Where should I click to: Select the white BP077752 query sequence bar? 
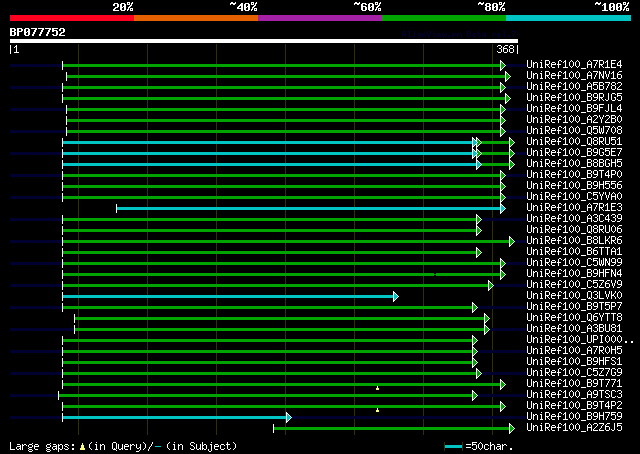click(x=264, y=41)
